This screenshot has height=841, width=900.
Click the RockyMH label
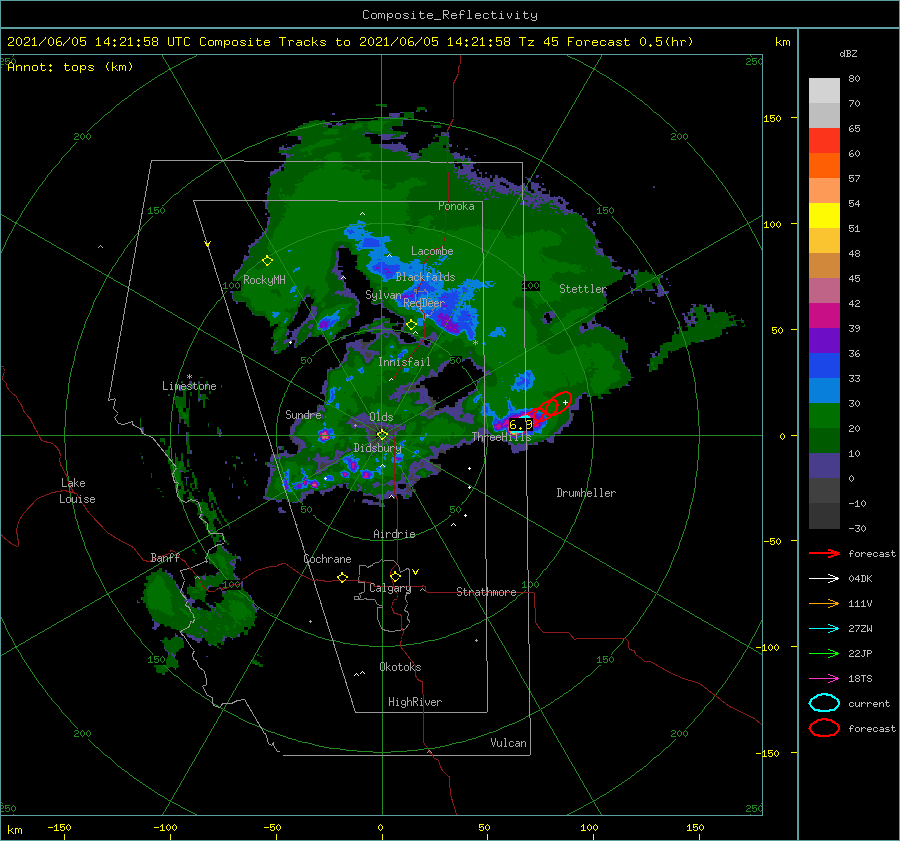[265, 280]
